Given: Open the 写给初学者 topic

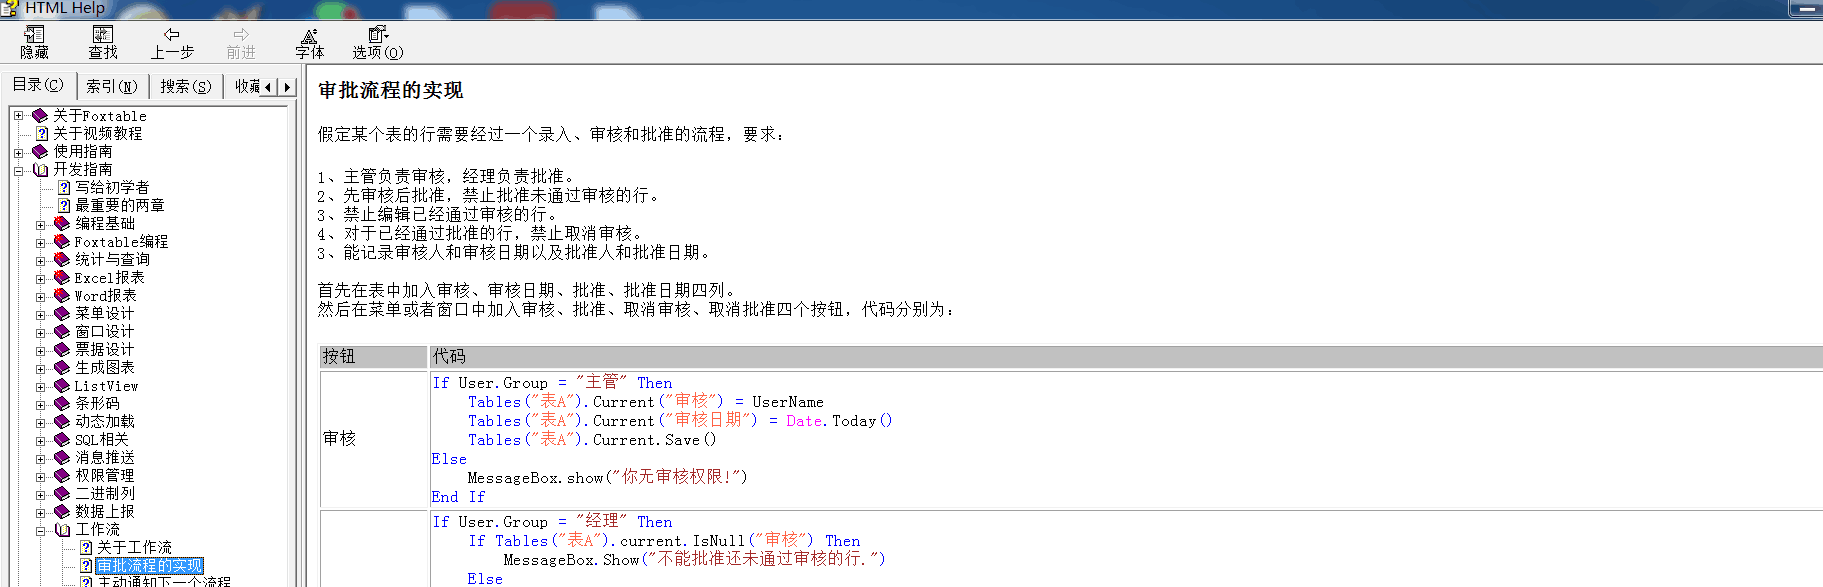Looking at the screenshot, I should coord(112,187).
